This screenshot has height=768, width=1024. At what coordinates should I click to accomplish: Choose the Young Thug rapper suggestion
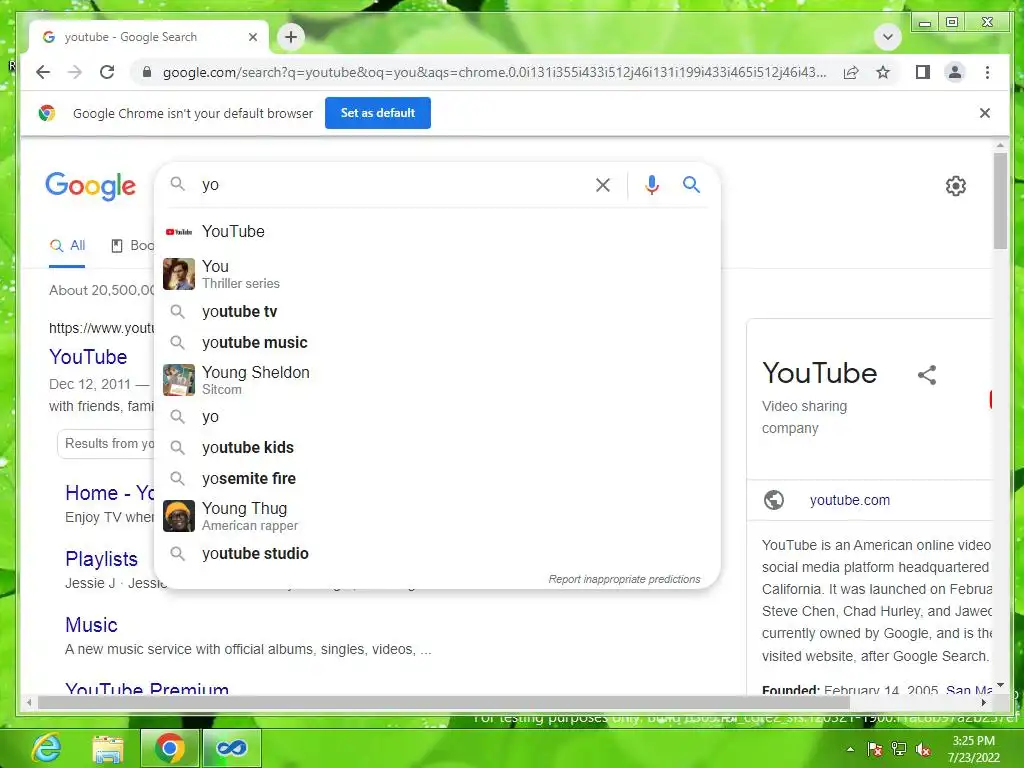(x=438, y=516)
